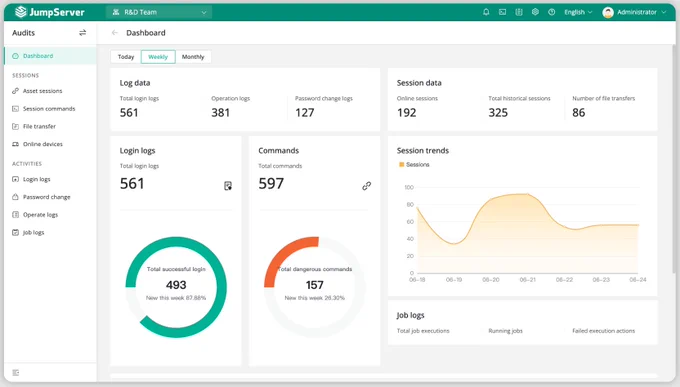Viewport: 680px width, 387px height.
Task: Open the web terminal icon in header
Action: [502, 12]
